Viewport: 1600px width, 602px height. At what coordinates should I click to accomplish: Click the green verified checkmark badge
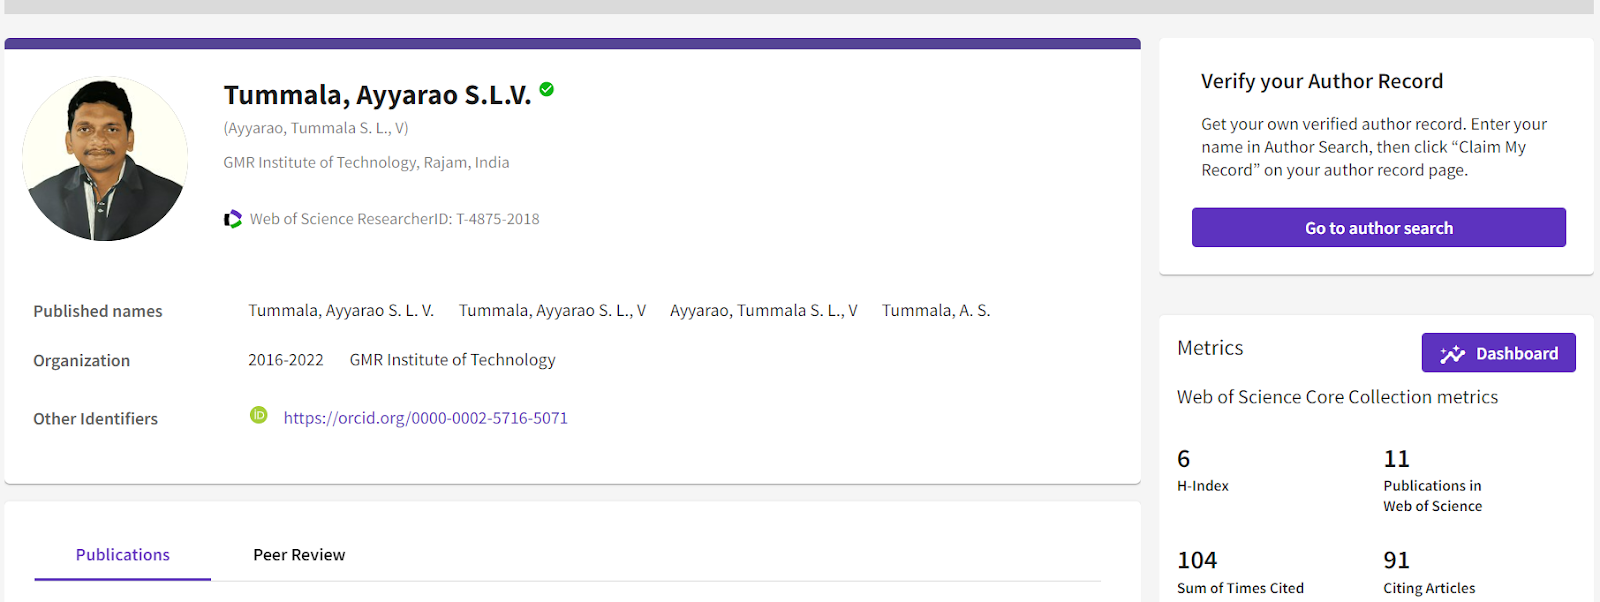click(547, 89)
